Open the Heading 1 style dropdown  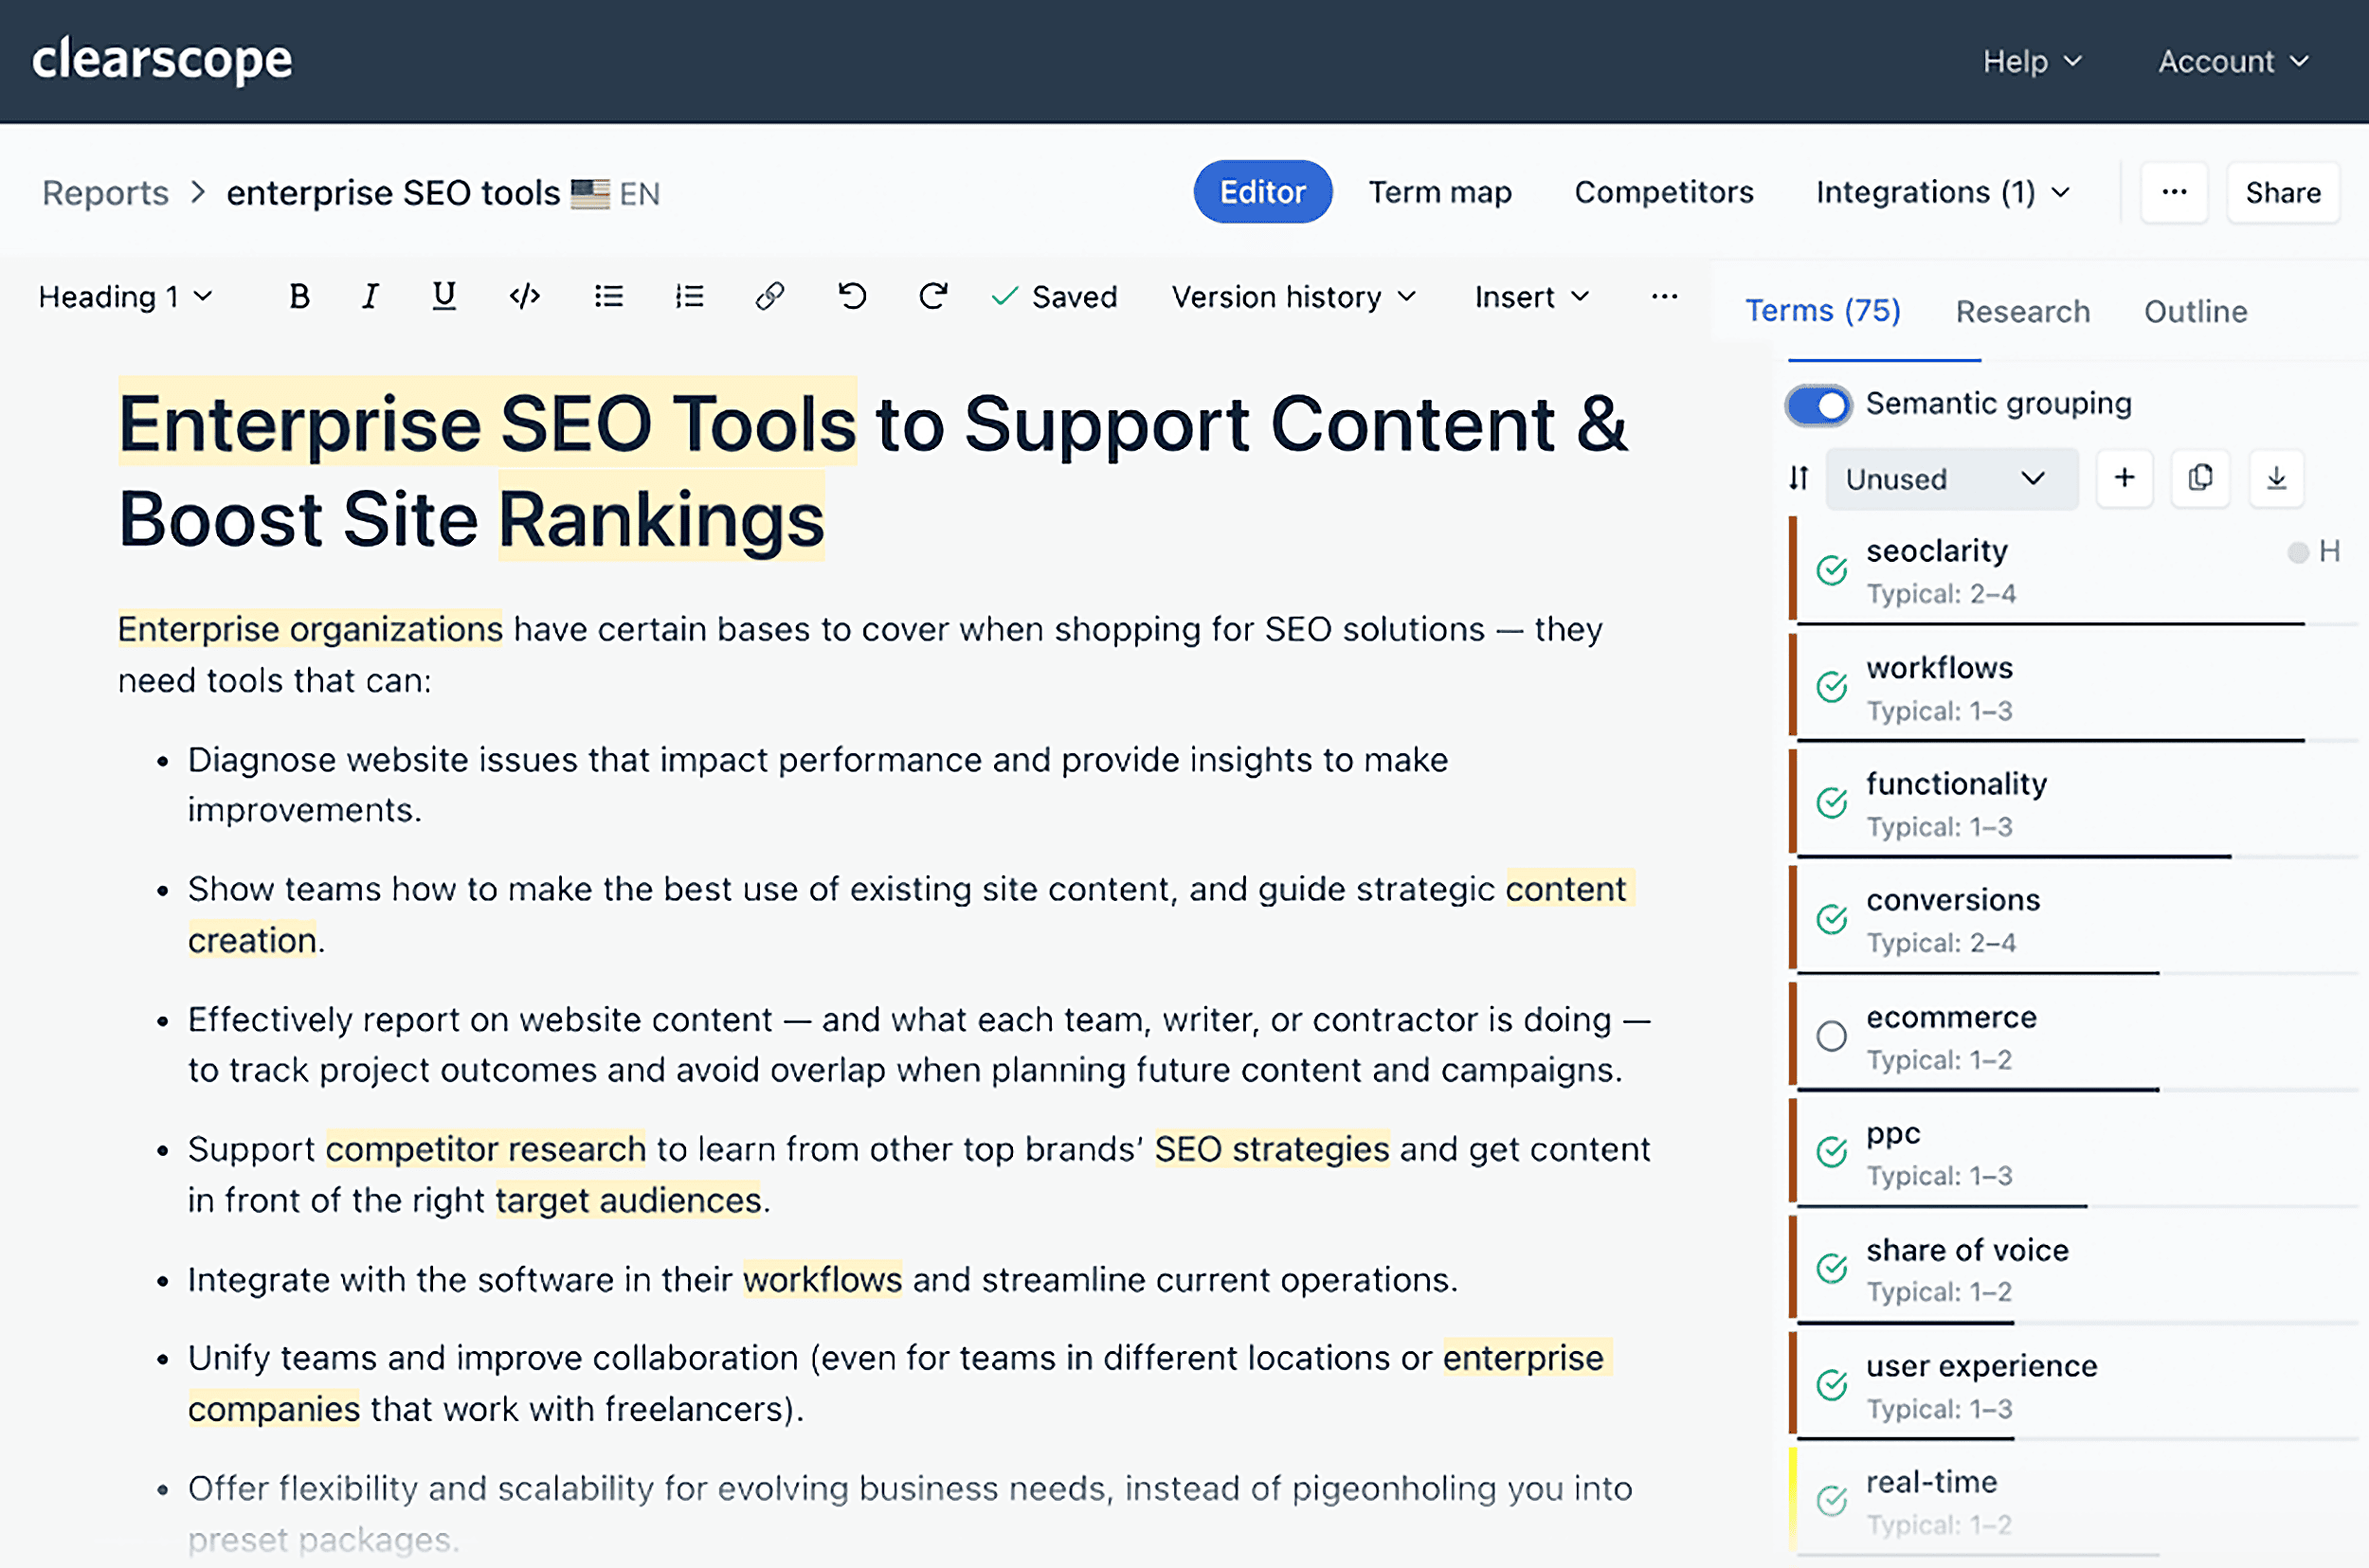[x=124, y=296]
